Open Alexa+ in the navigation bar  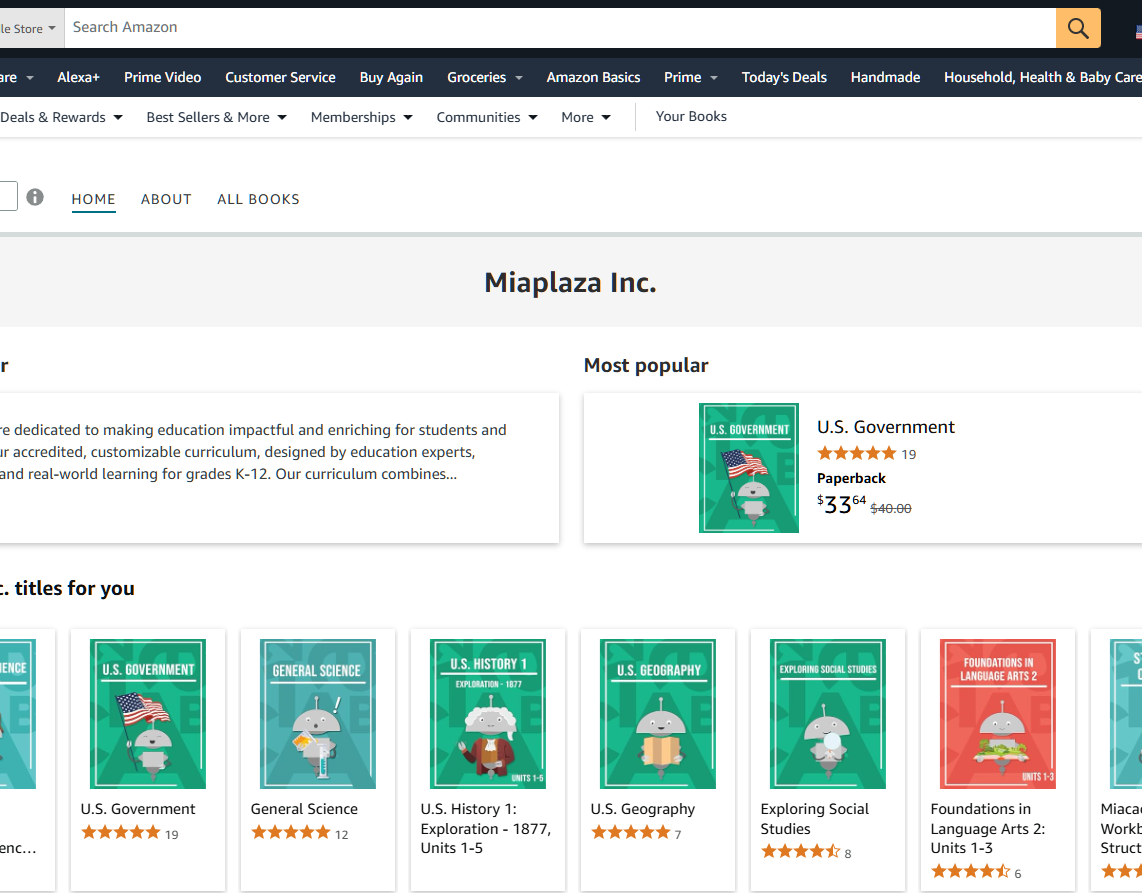click(79, 77)
